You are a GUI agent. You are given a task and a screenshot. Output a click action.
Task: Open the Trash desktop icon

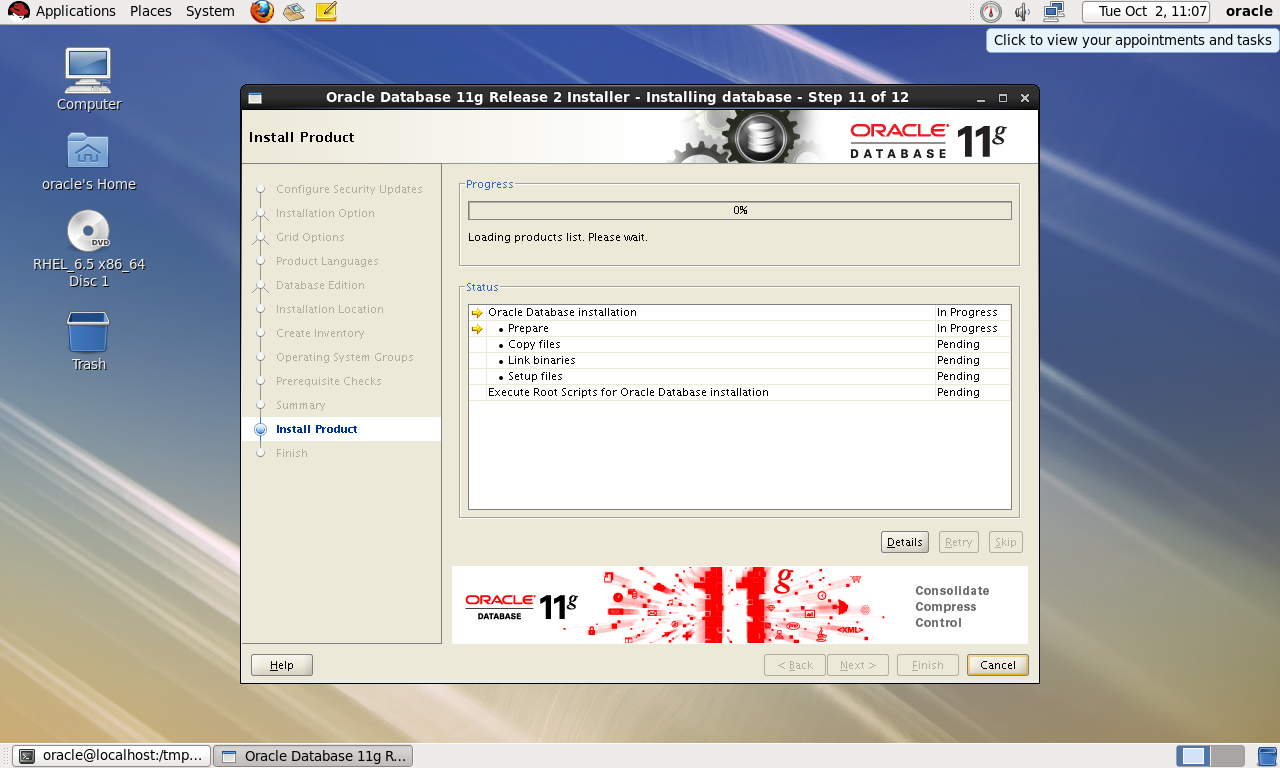click(x=88, y=341)
